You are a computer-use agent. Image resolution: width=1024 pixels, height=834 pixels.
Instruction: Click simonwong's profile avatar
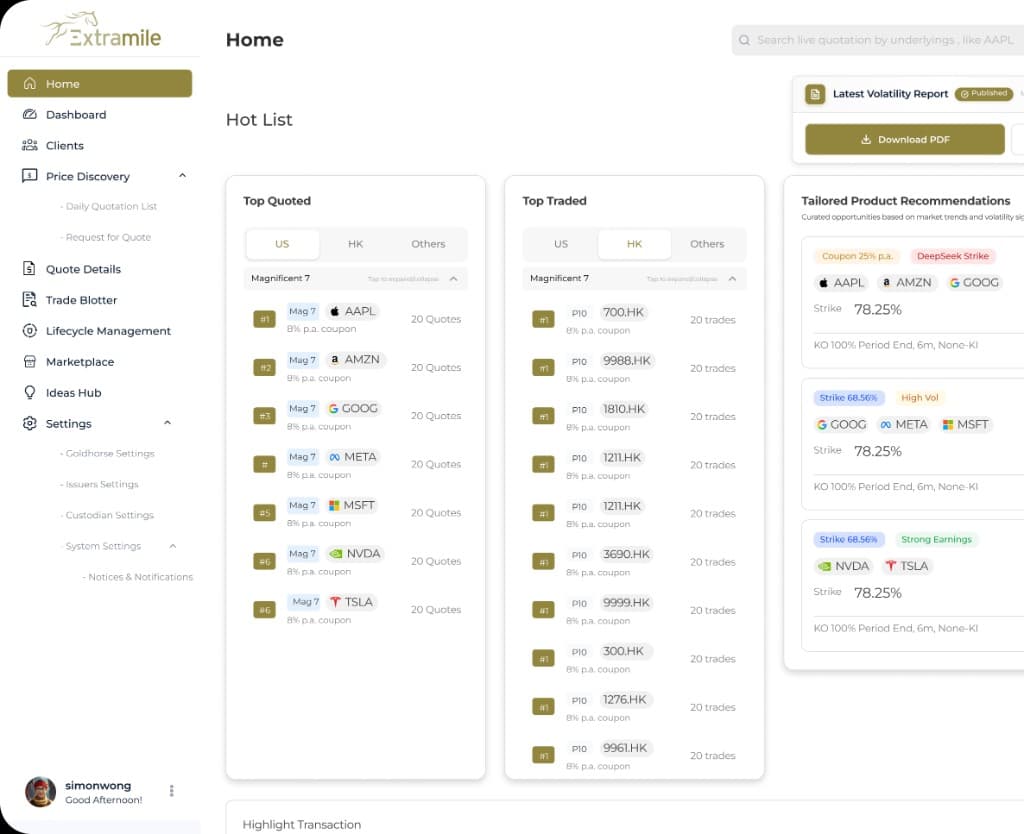click(40, 792)
